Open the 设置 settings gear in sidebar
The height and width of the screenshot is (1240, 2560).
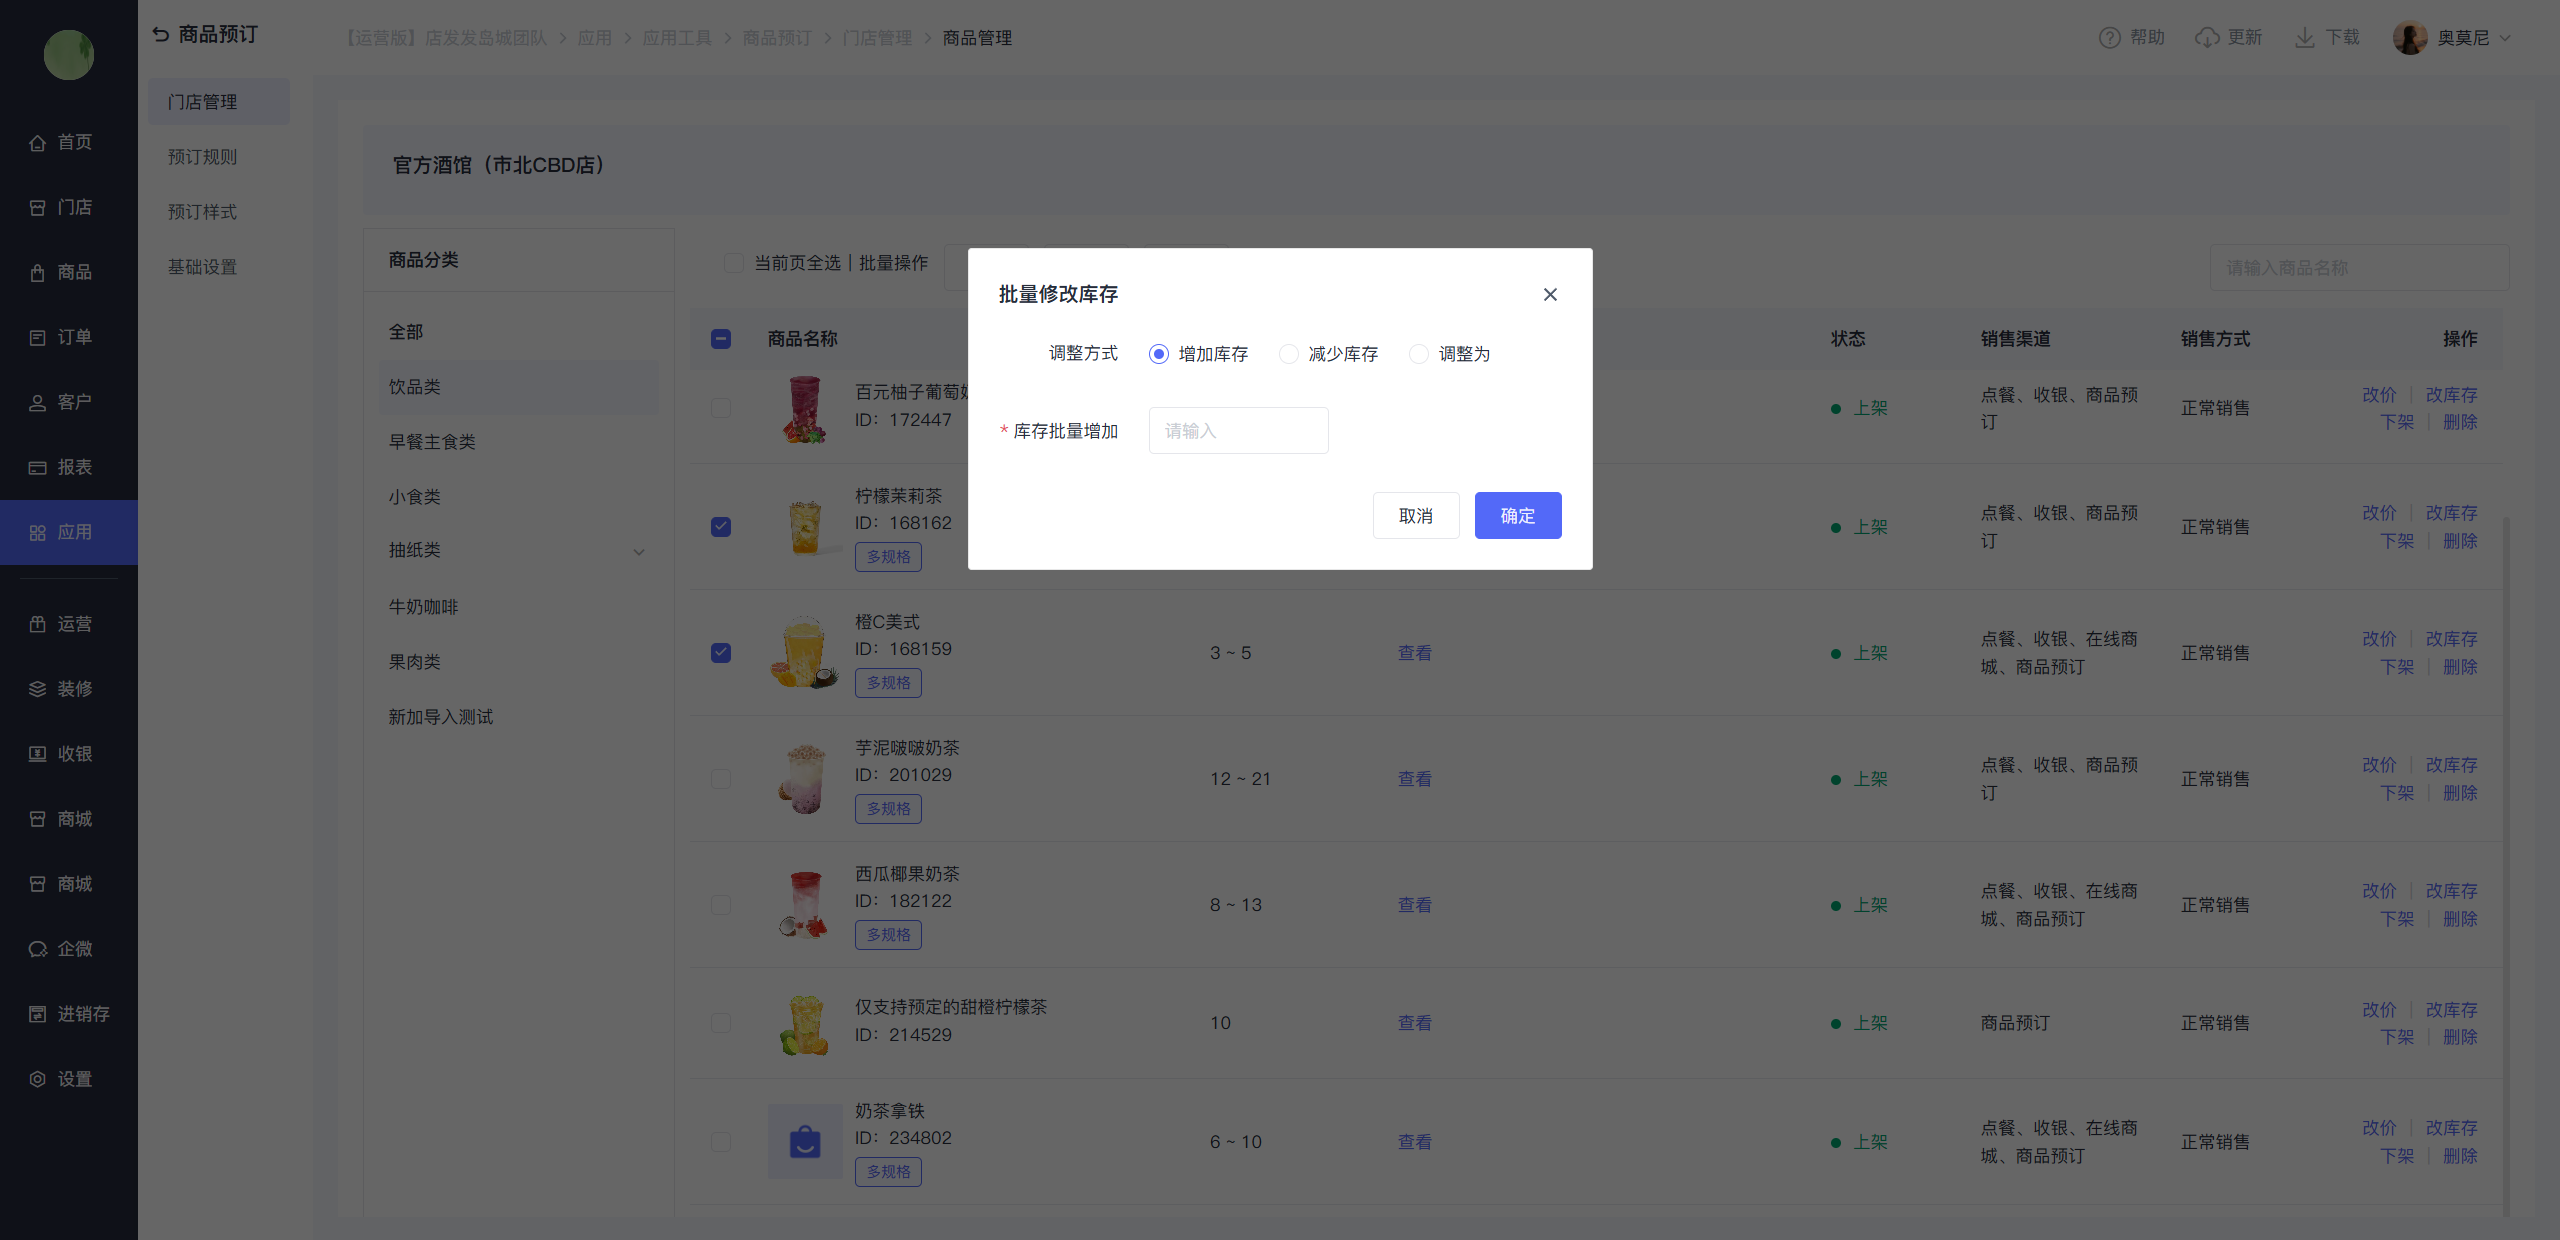coord(38,1079)
